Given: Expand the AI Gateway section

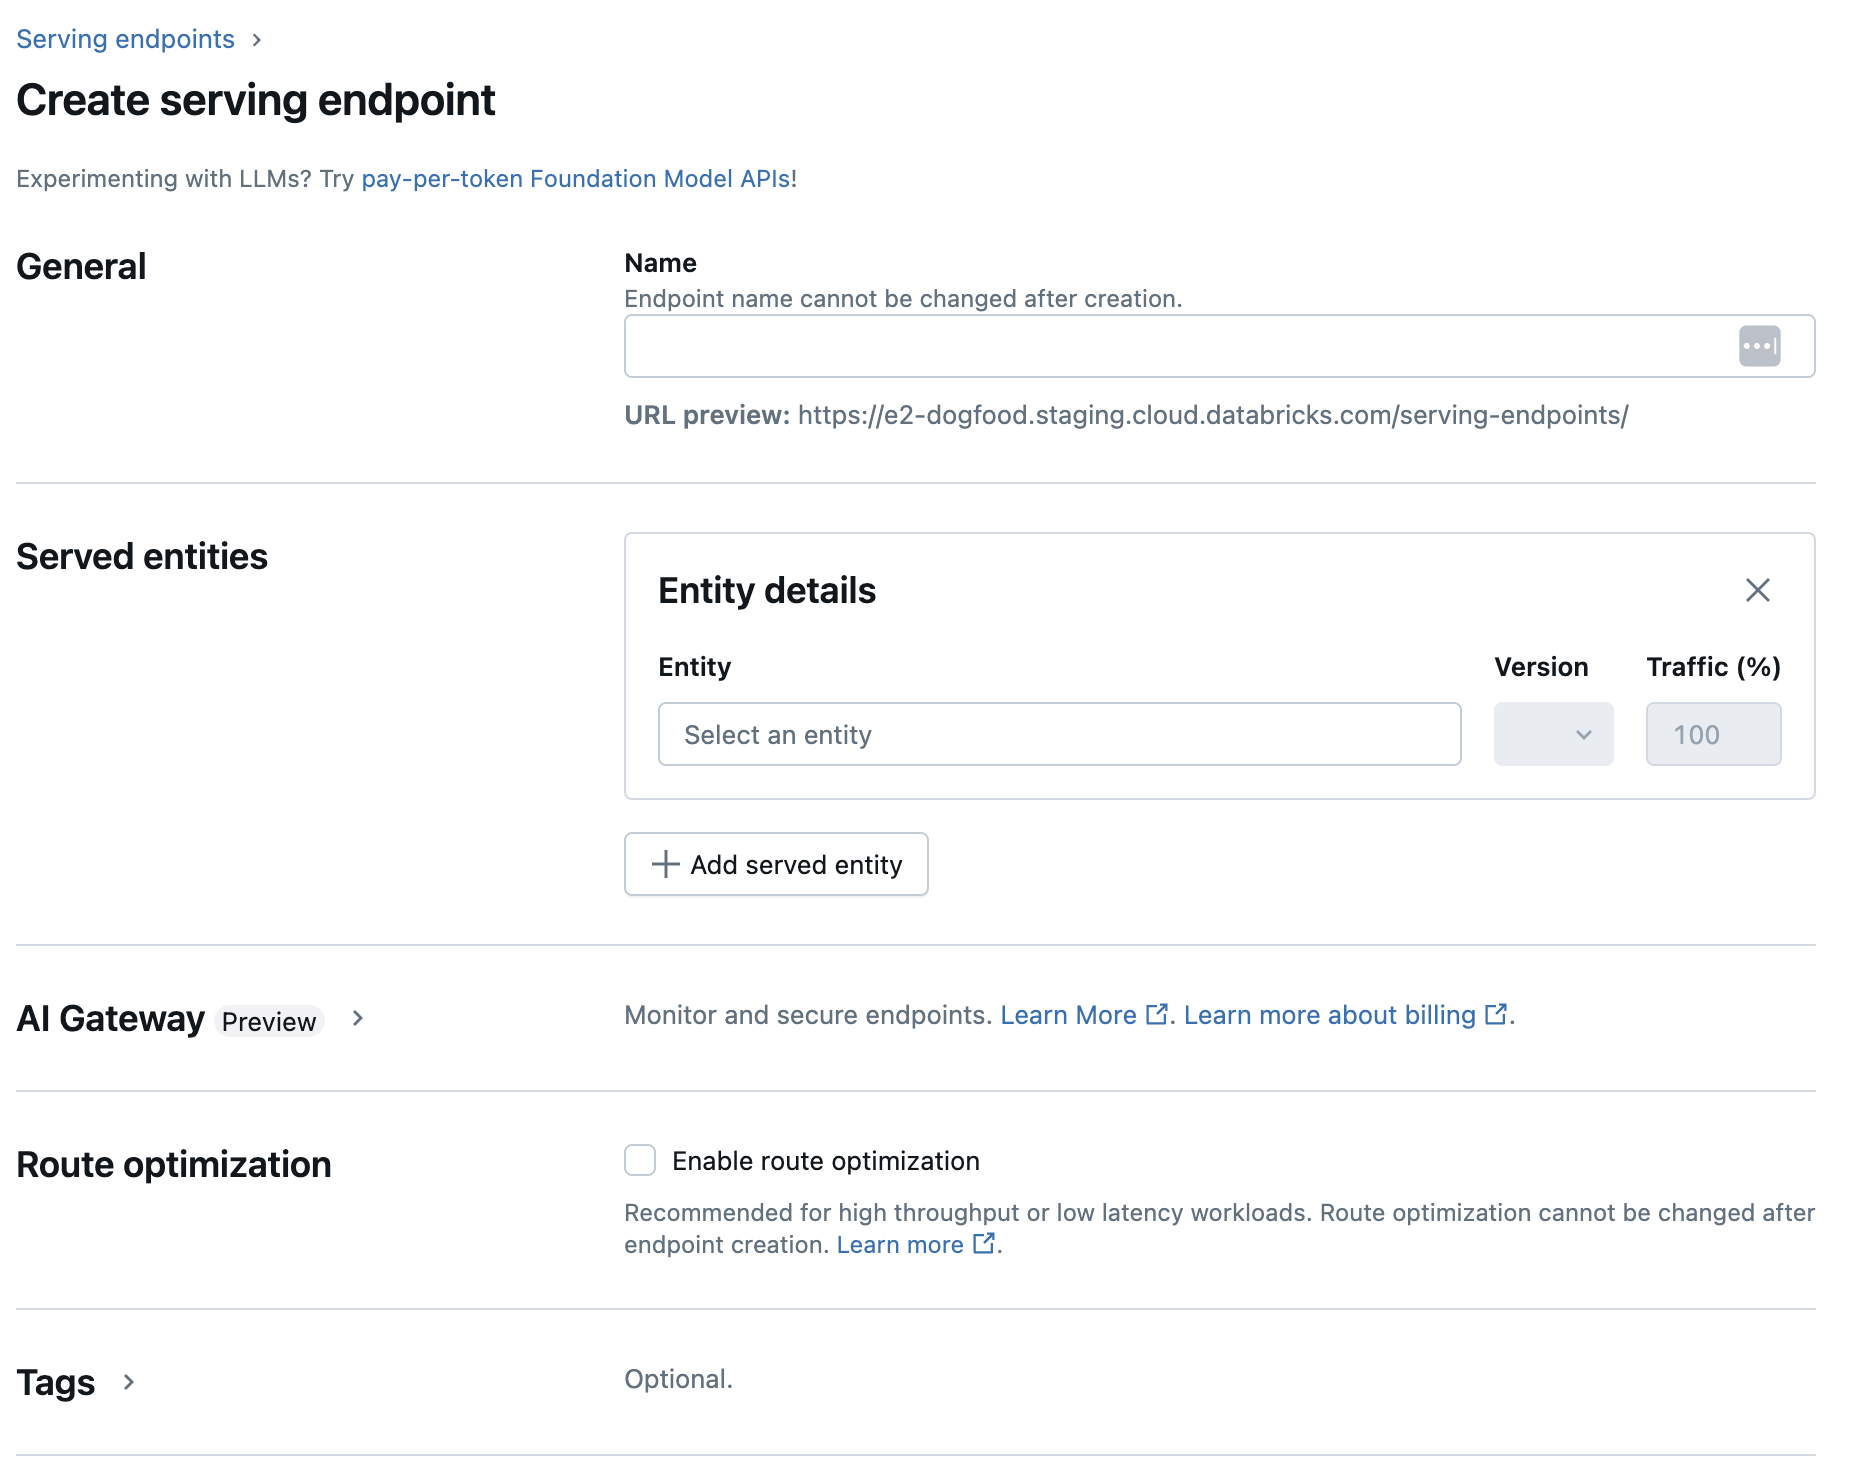Looking at the screenshot, I should click(x=357, y=1019).
